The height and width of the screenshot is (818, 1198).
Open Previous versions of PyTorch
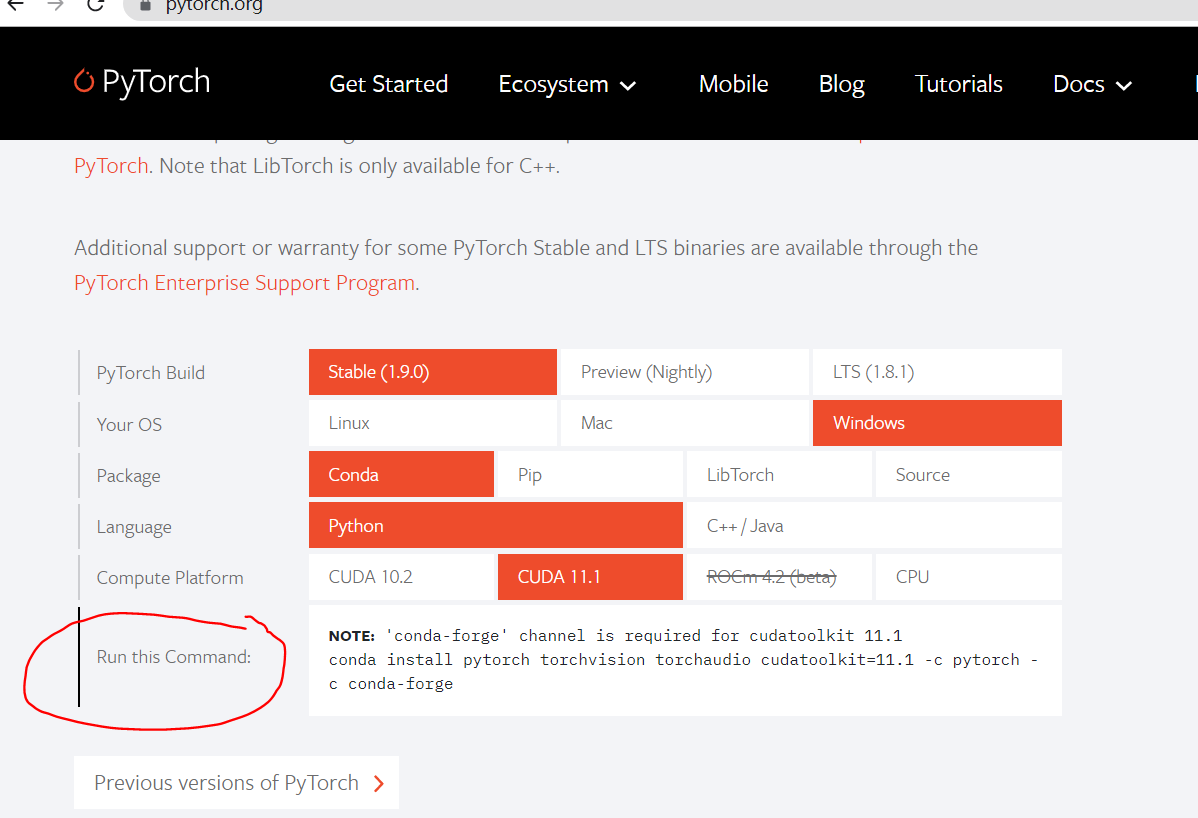[236, 783]
